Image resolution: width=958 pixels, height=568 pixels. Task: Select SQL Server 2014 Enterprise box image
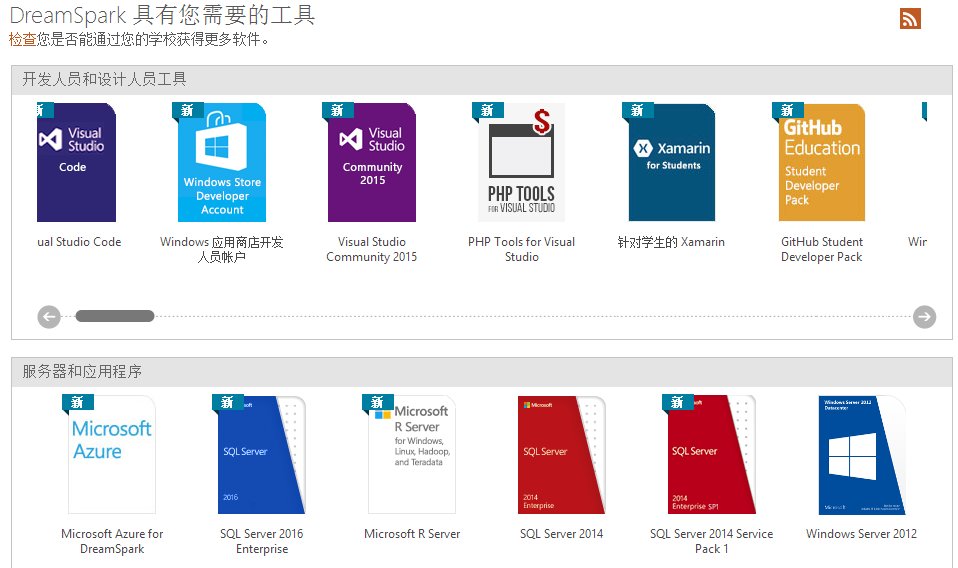pos(561,454)
